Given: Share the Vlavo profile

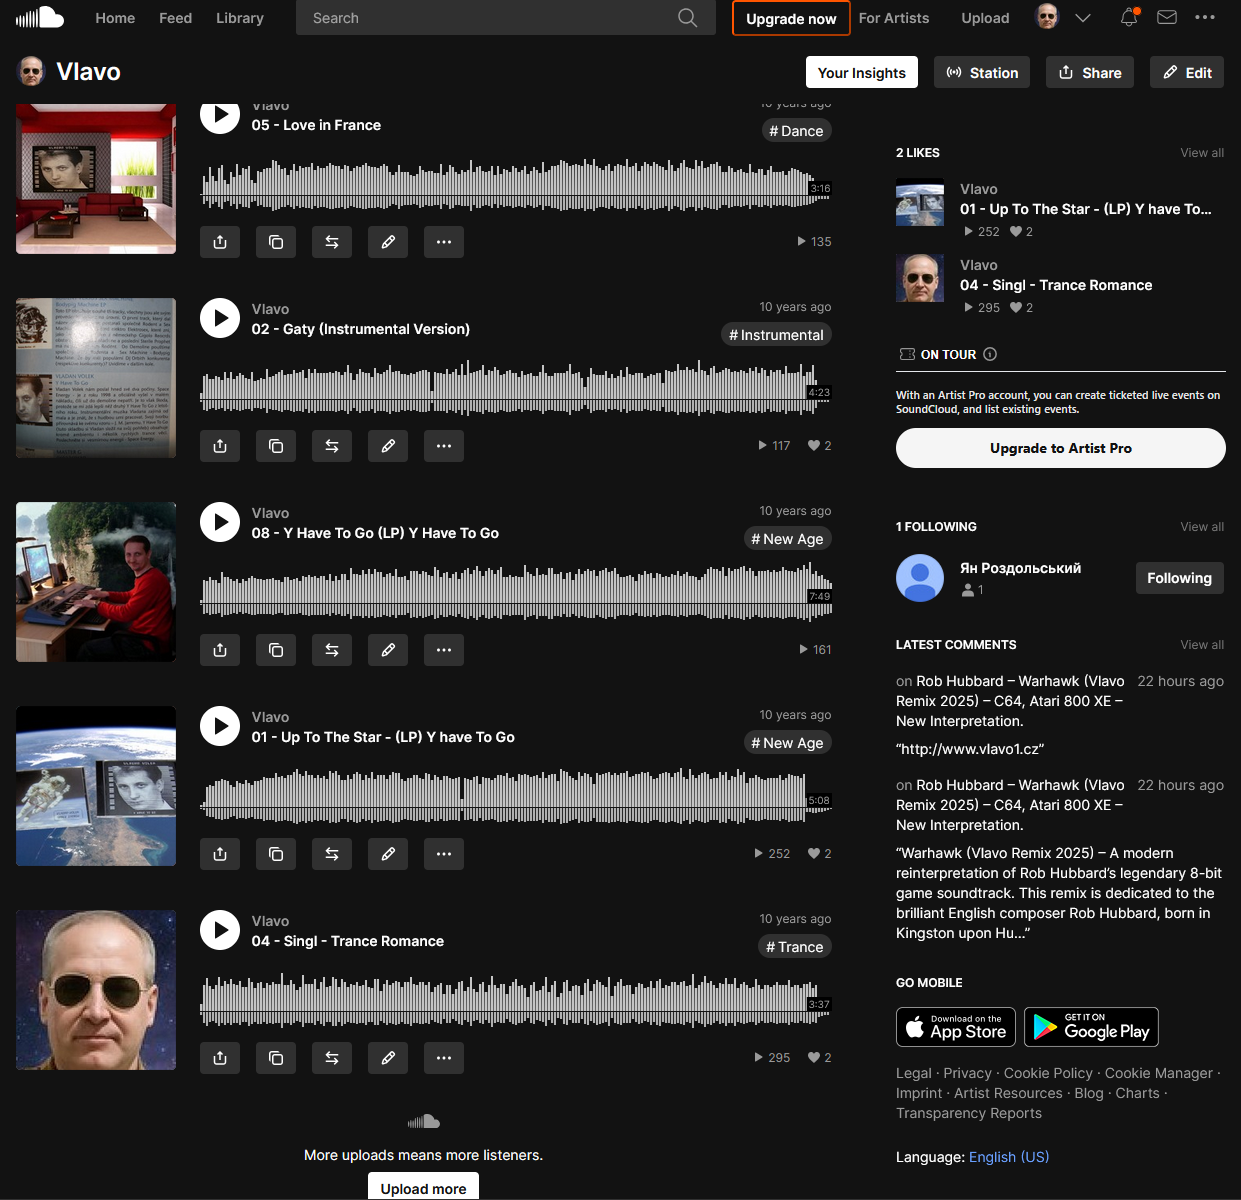Looking at the screenshot, I should (1090, 72).
